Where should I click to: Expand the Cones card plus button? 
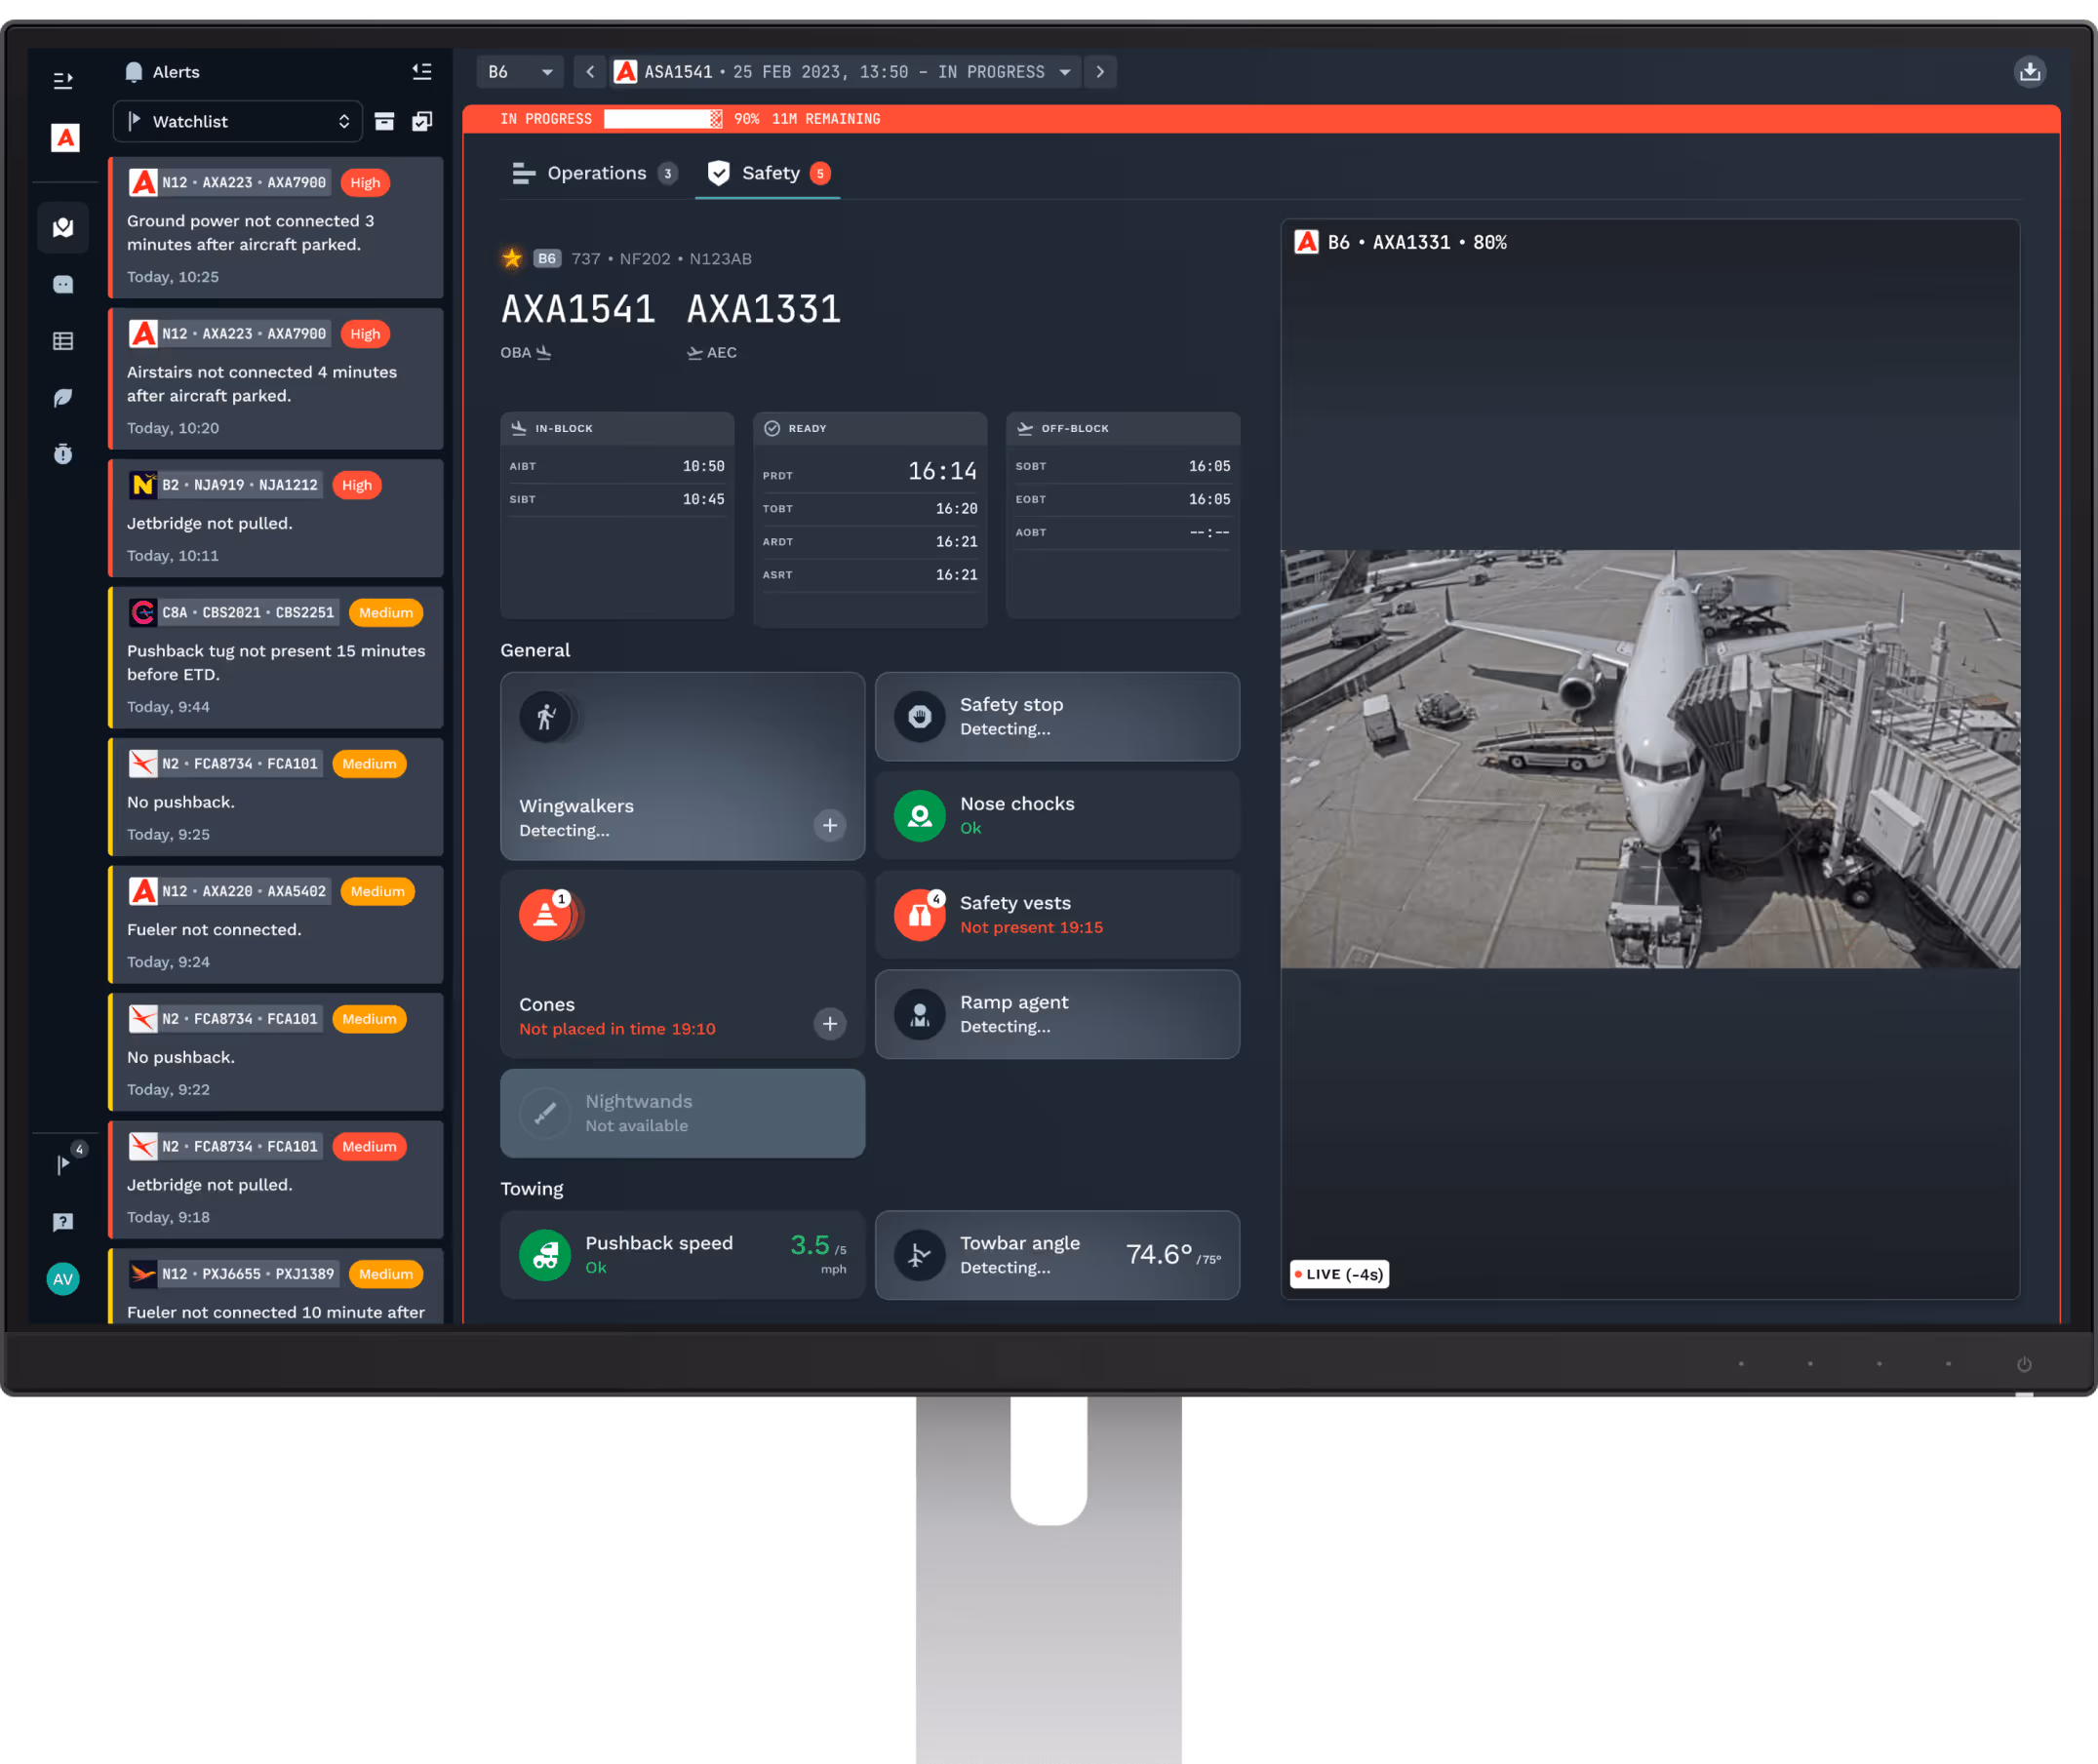click(x=829, y=1023)
